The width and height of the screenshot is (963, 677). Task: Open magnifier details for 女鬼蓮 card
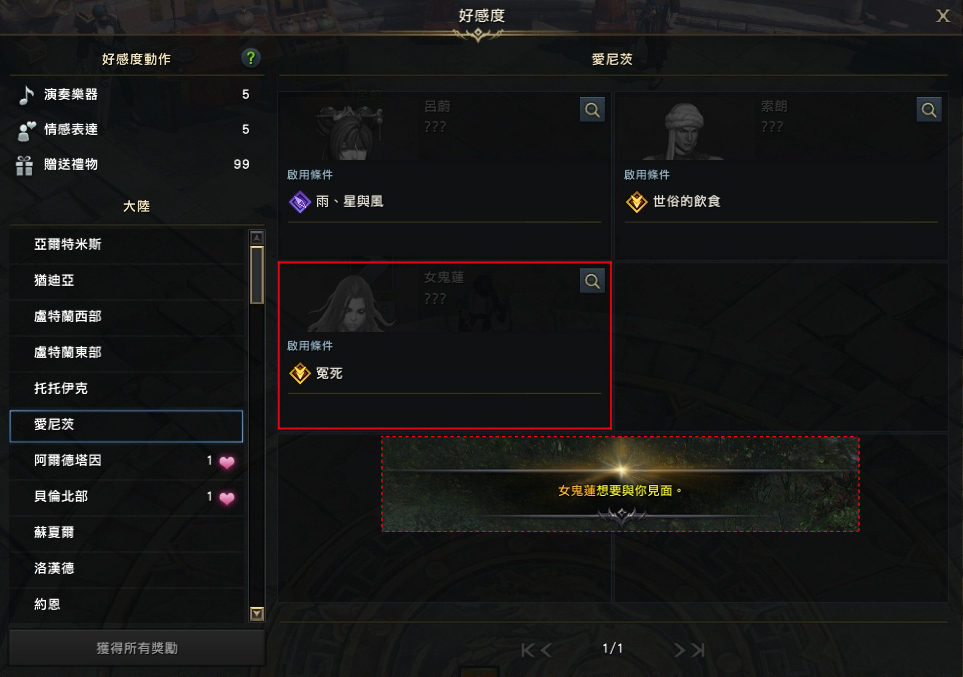(x=592, y=281)
